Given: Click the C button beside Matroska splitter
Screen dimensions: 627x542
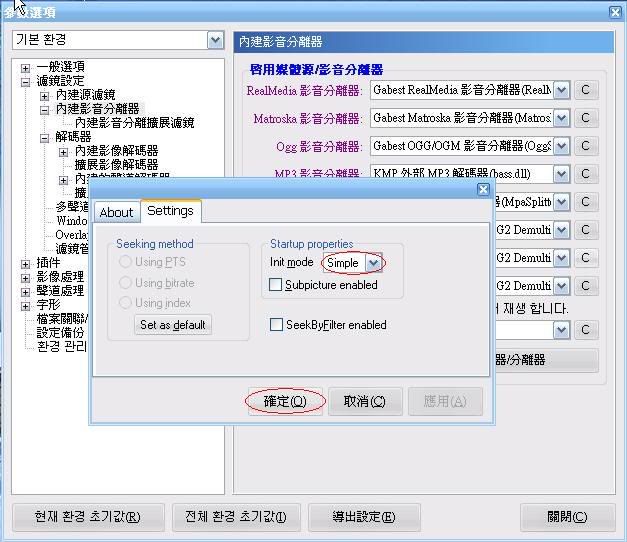Looking at the screenshot, I should pyautogui.click(x=585, y=118).
